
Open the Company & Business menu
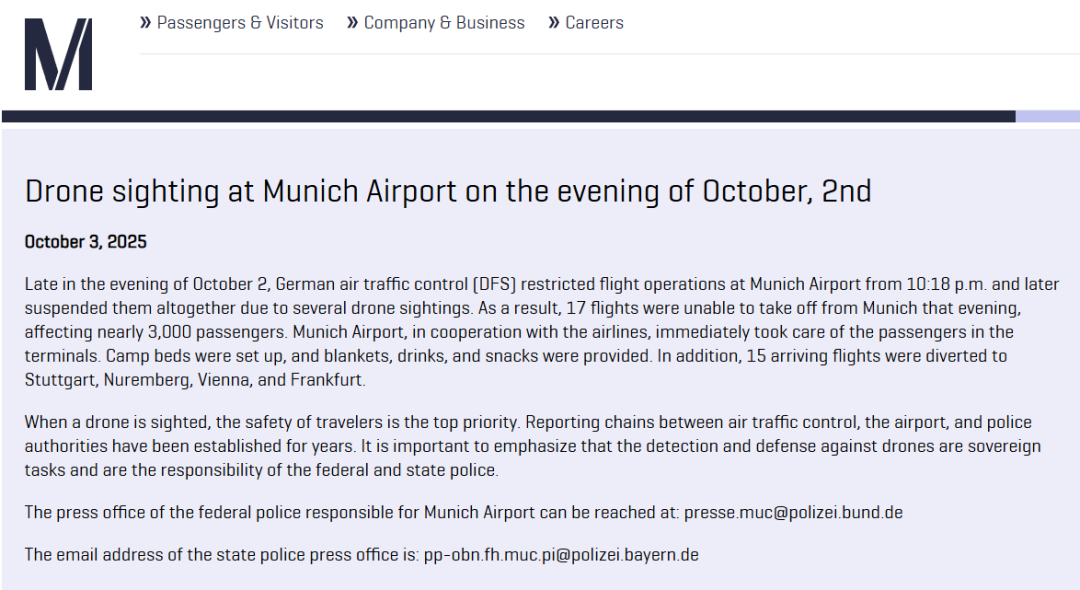tap(444, 22)
